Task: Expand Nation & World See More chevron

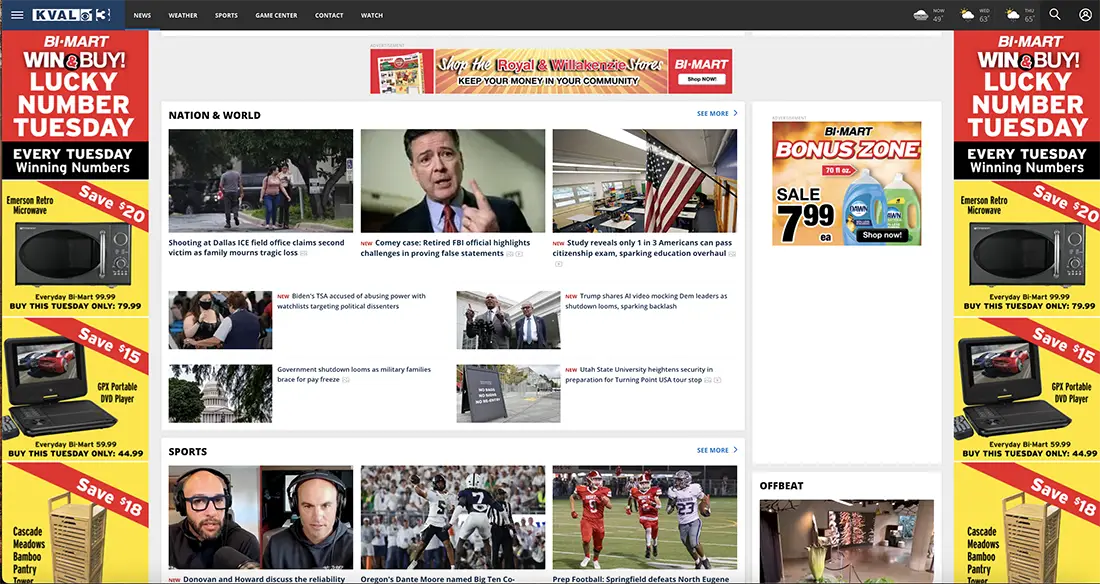Action: tap(735, 113)
